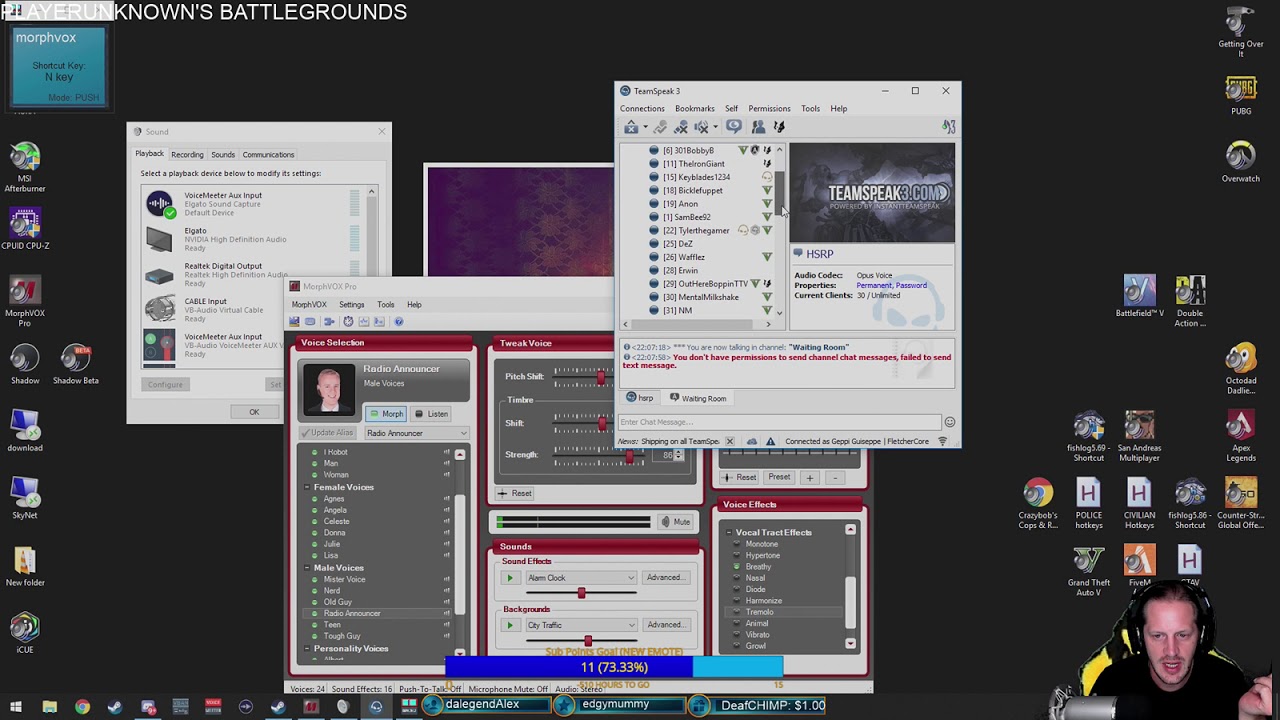Viewport: 1280px width, 720px height.
Task: Switch to the Waiting Room chat tab
Action: click(697, 398)
